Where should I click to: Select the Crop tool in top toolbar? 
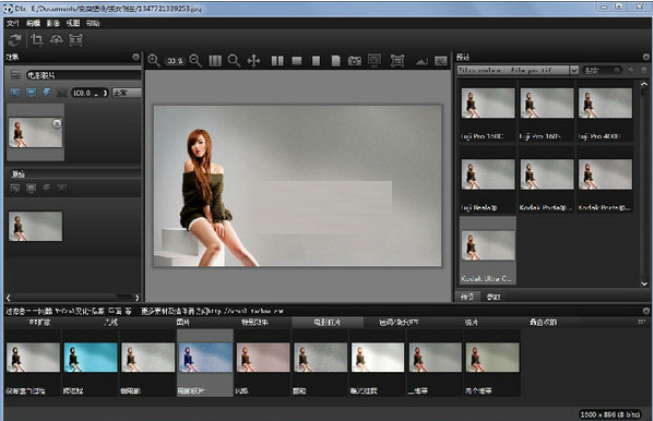point(37,39)
